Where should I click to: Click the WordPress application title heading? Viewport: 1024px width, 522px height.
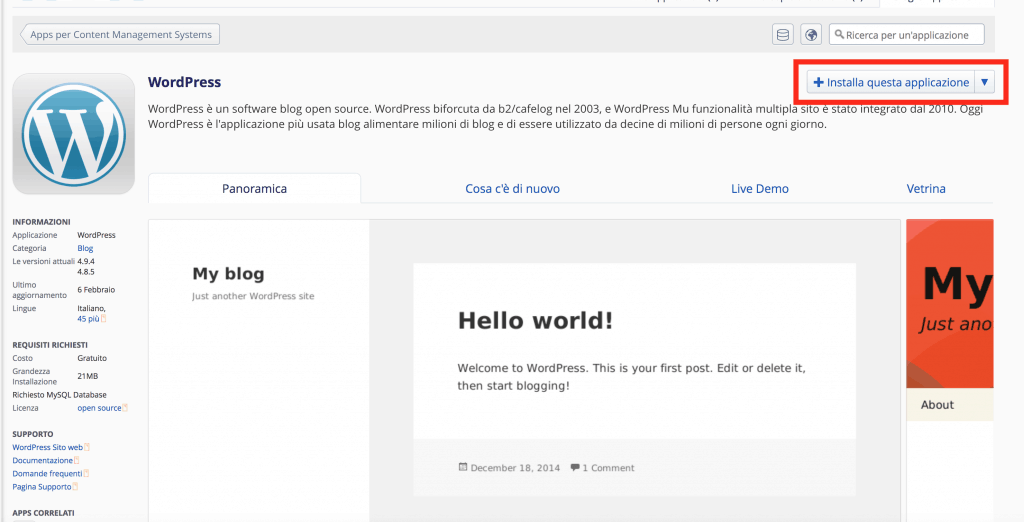(x=185, y=82)
